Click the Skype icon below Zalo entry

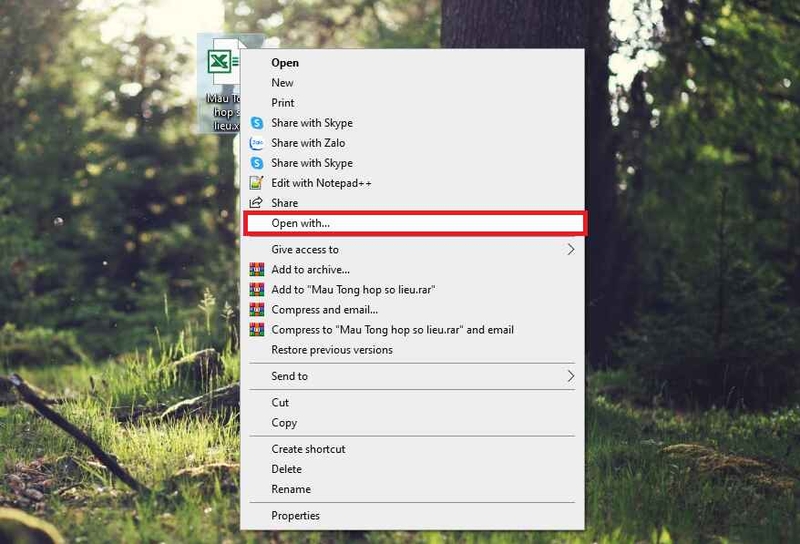[257, 163]
